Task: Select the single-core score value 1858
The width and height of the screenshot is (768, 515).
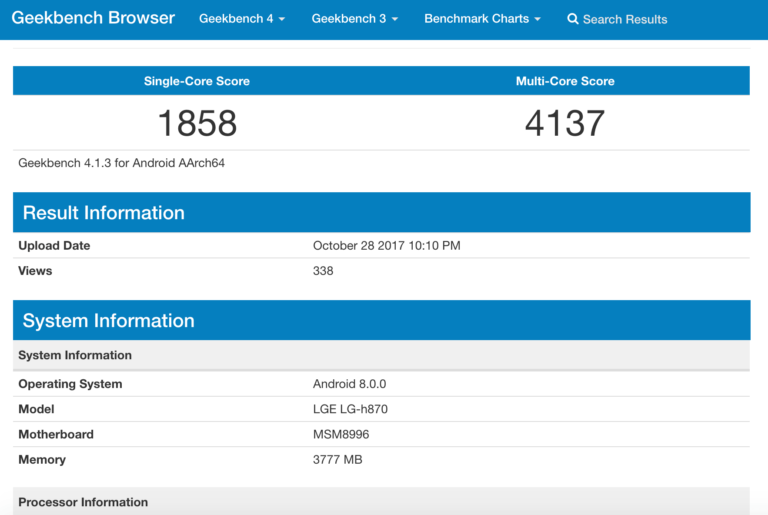Action: pos(197,123)
